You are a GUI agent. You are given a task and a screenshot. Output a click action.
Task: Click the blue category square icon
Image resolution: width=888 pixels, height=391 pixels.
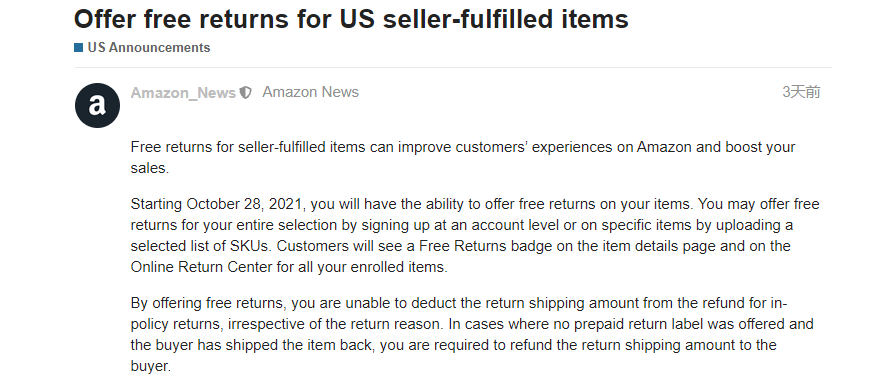pyautogui.click(x=79, y=48)
